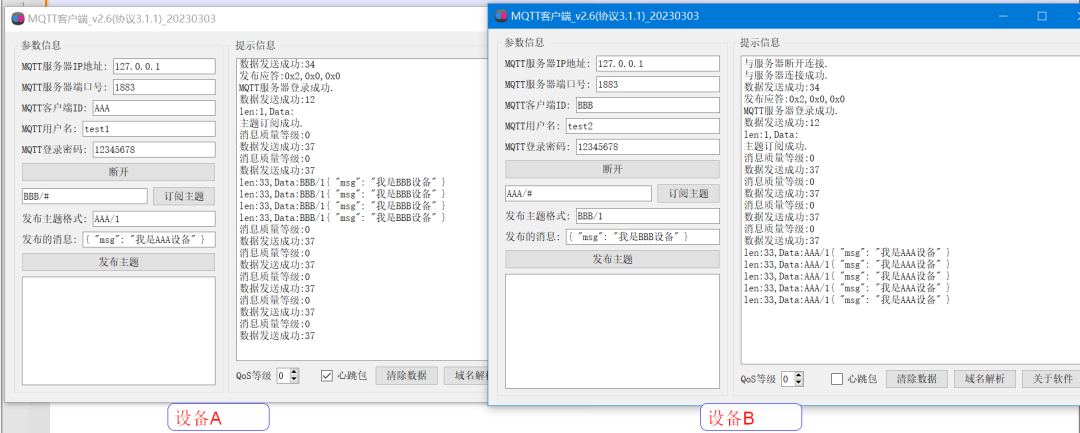Click 主题订阅成功 line in Device A log
This screenshot has height=433, width=1080.
[271, 123]
